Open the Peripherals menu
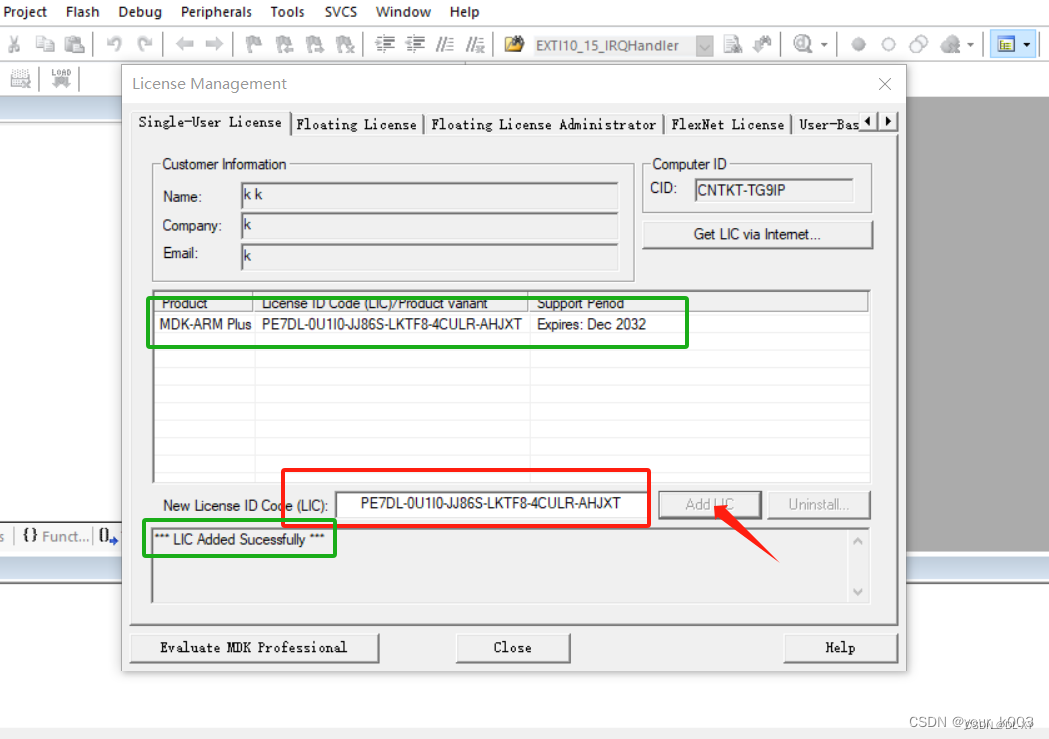The width and height of the screenshot is (1049, 739). (216, 12)
